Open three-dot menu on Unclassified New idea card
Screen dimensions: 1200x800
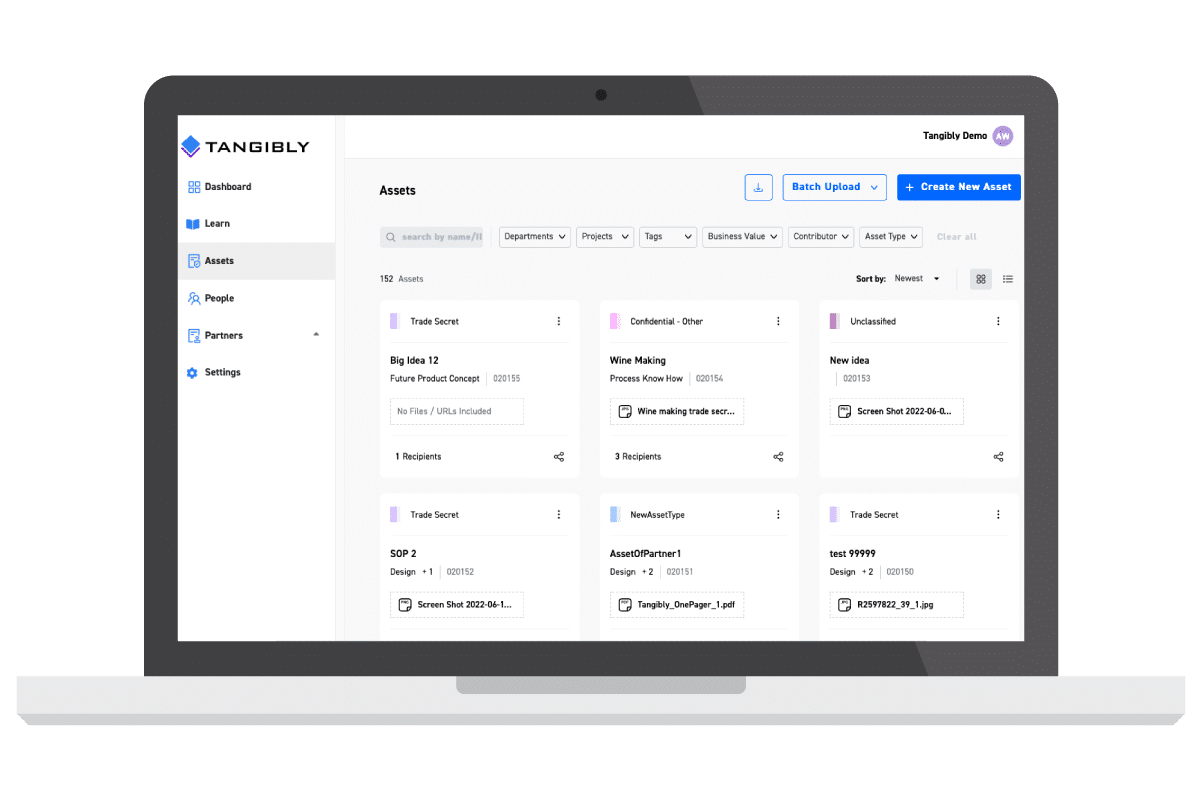pos(998,320)
